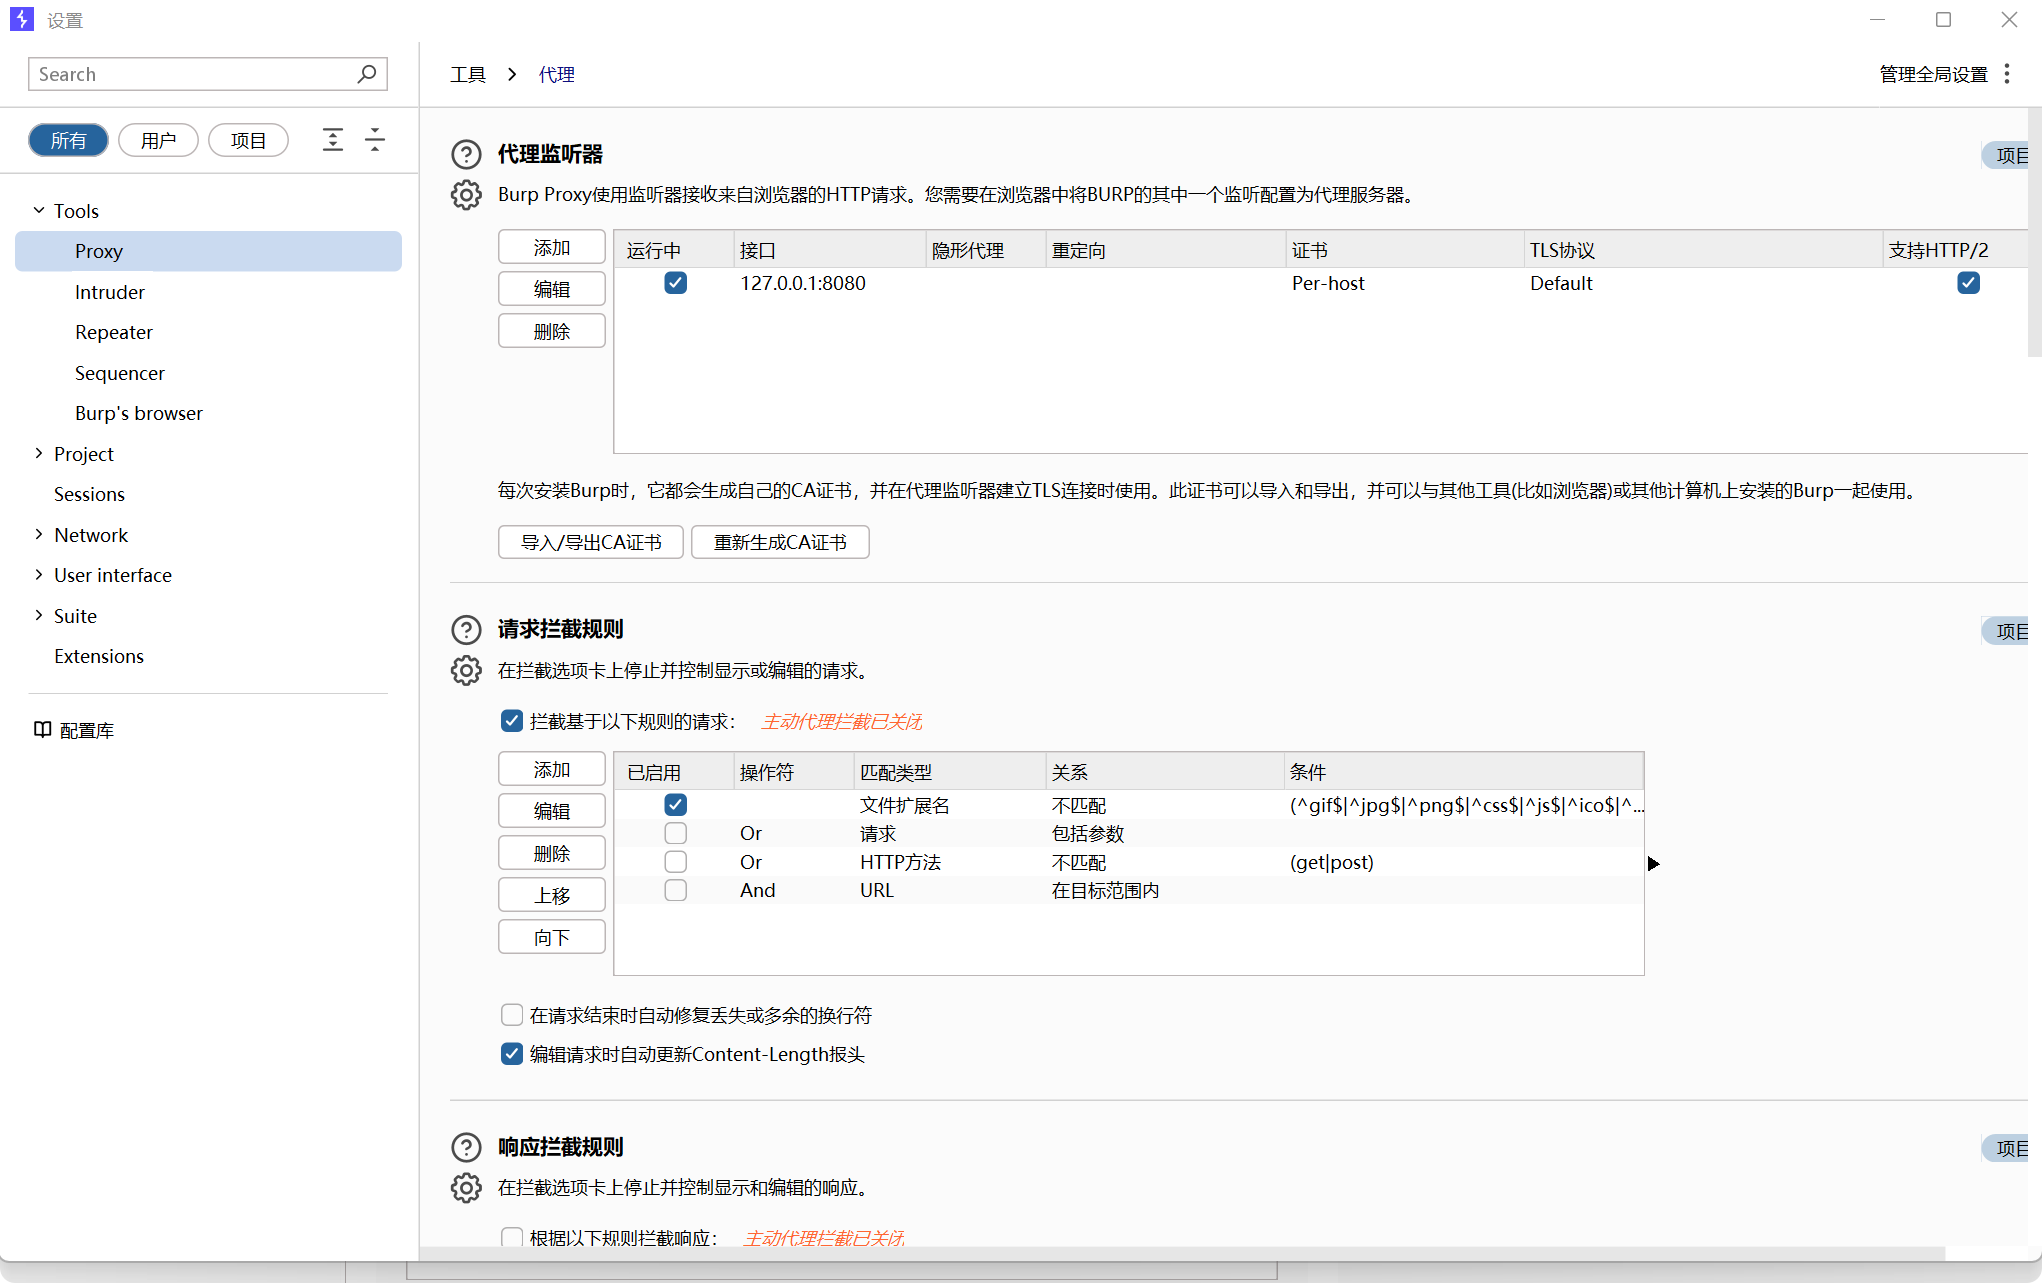
Task: Expand the User interface node
Action: point(39,575)
